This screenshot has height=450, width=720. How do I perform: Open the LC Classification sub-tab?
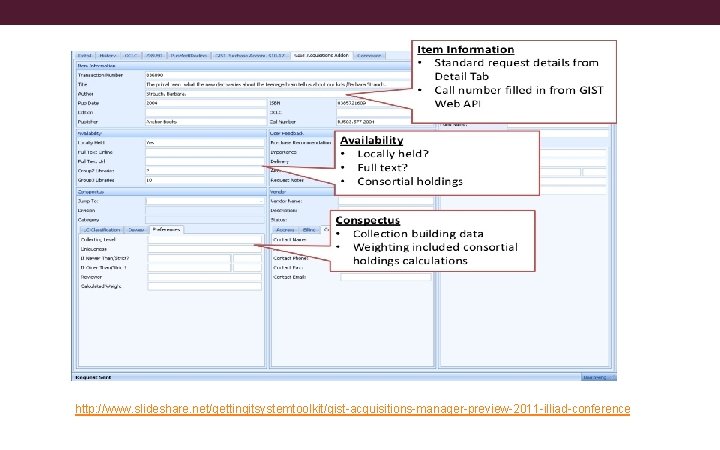(102, 230)
